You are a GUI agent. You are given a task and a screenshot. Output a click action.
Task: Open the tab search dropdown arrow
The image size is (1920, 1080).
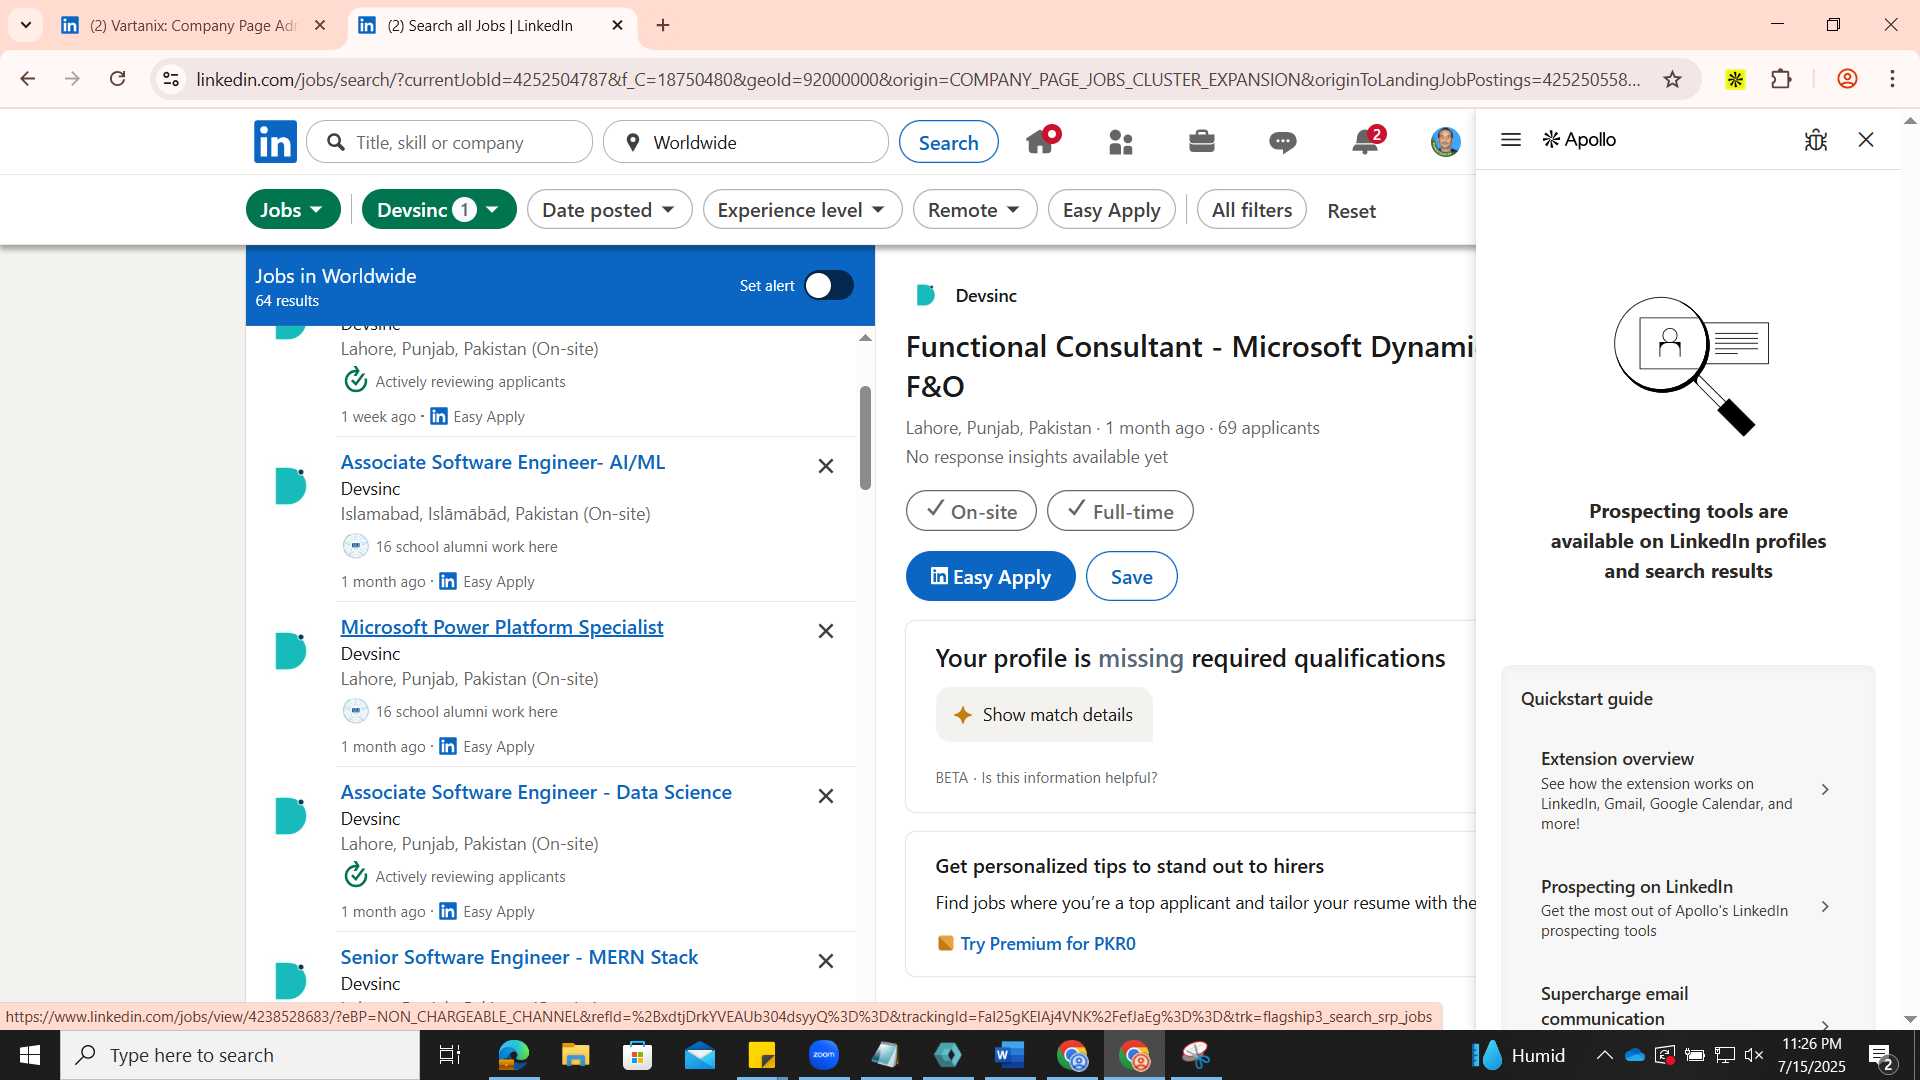click(x=25, y=25)
